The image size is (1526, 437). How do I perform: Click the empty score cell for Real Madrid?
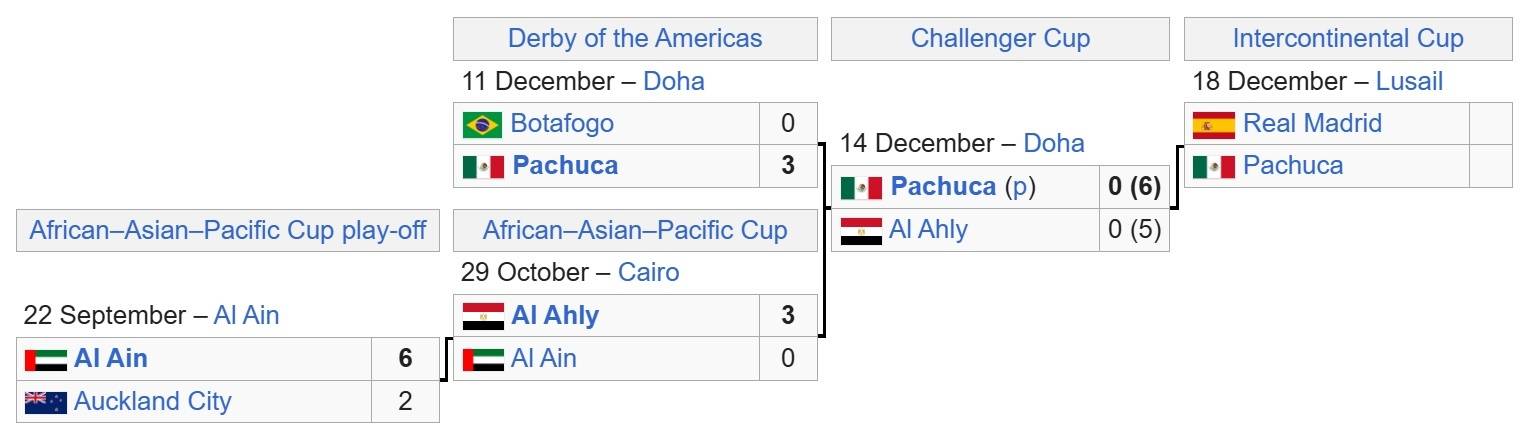click(1490, 124)
